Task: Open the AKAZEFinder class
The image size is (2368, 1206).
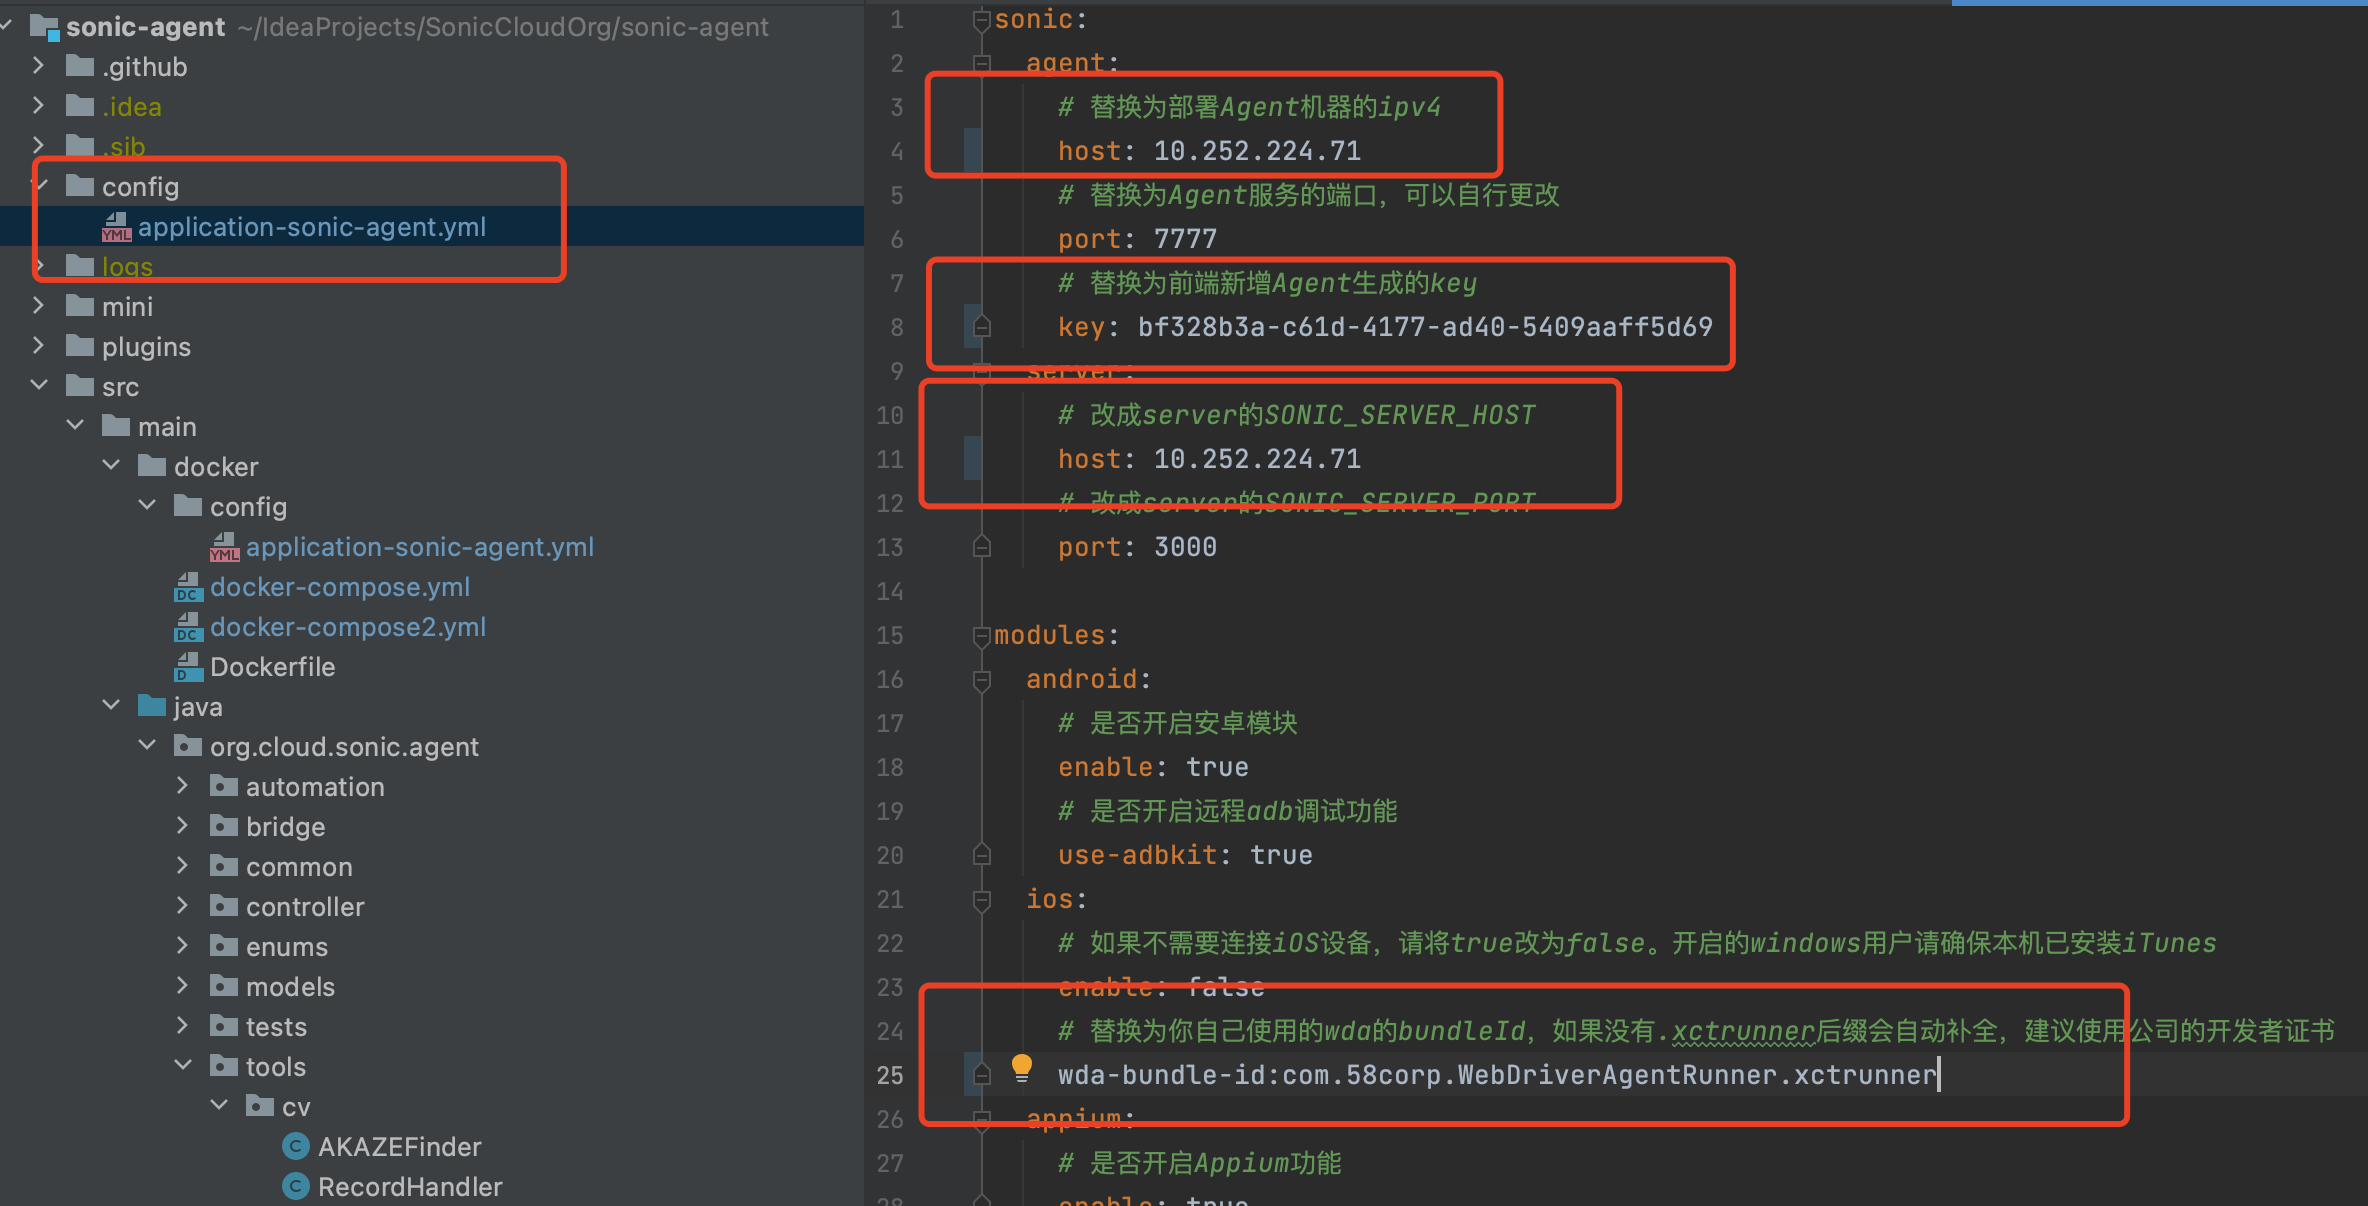Action: coord(399,1147)
